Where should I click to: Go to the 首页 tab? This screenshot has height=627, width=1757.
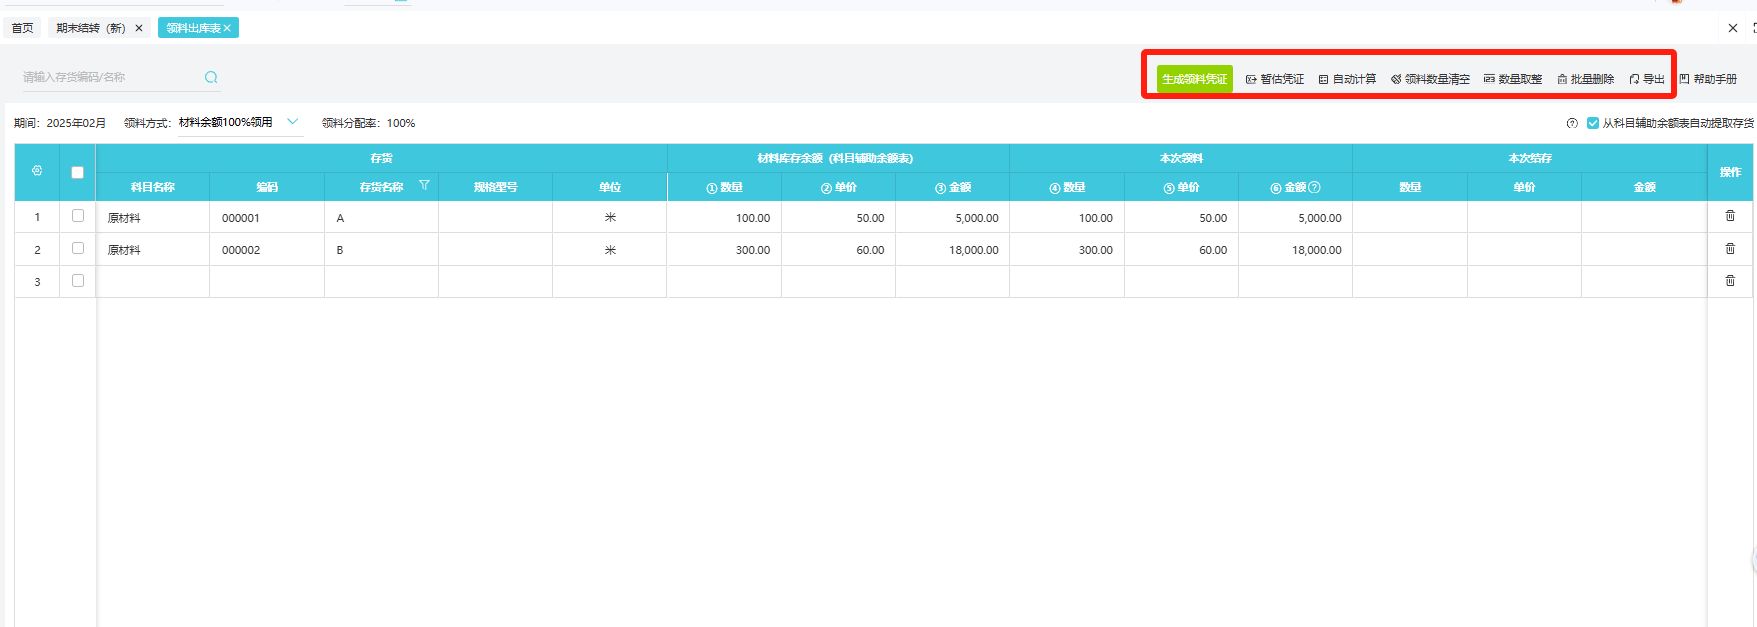click(22, 28)
